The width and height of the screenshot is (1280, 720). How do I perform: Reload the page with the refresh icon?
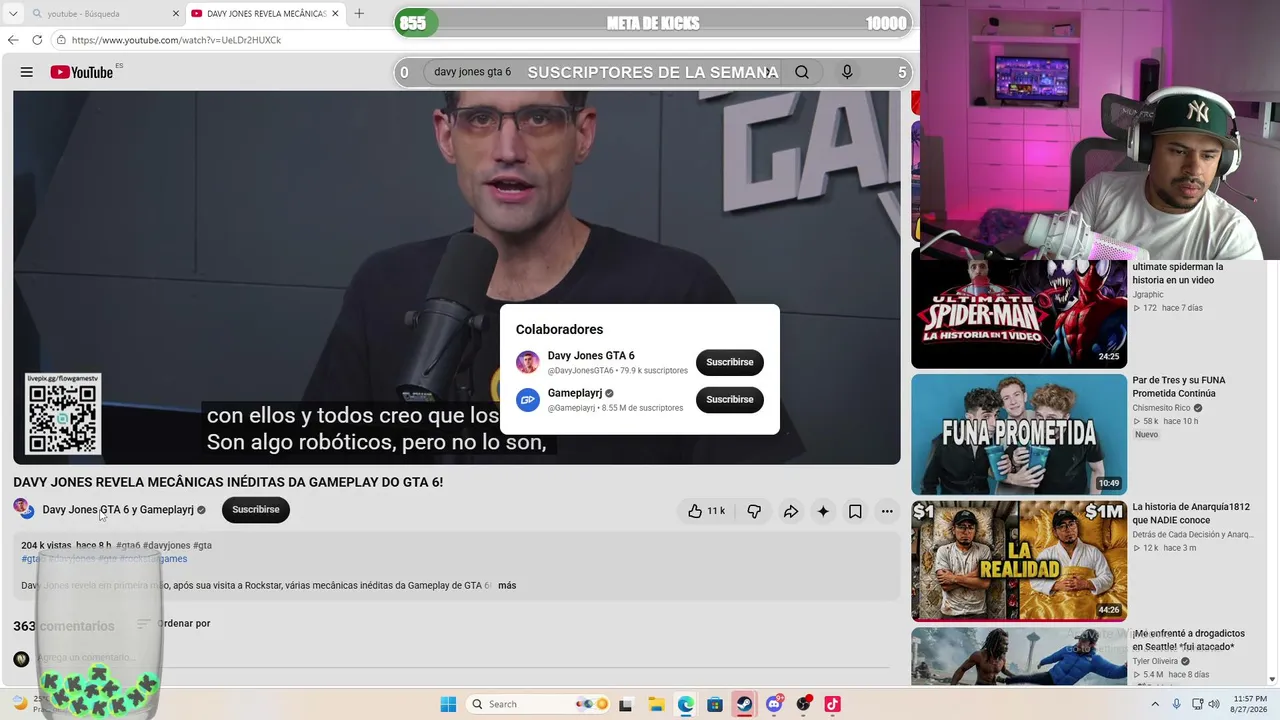[37, 40]
